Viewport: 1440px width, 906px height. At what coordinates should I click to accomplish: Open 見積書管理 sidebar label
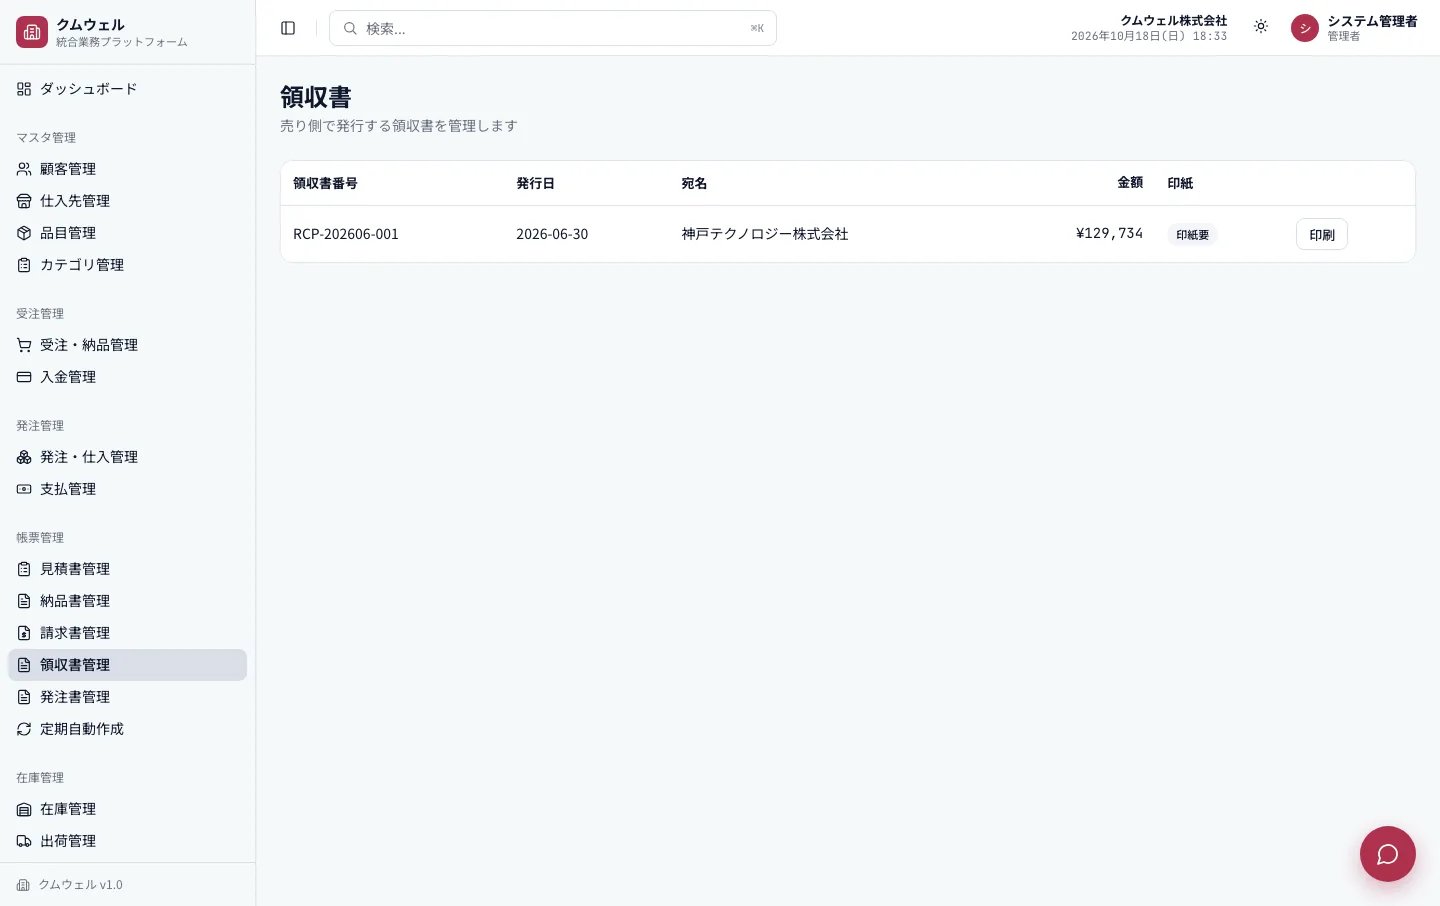[x=75, y=569]
